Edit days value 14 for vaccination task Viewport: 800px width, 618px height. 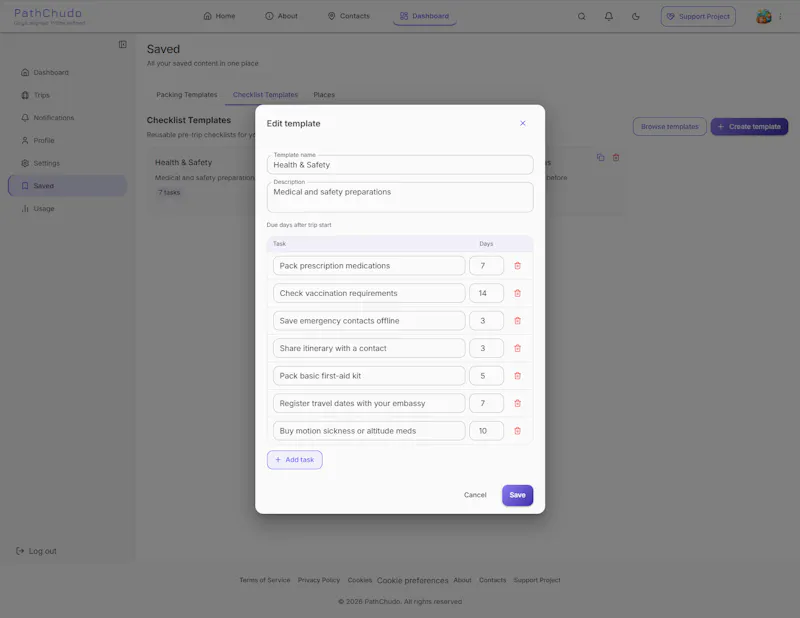point(486,293)
